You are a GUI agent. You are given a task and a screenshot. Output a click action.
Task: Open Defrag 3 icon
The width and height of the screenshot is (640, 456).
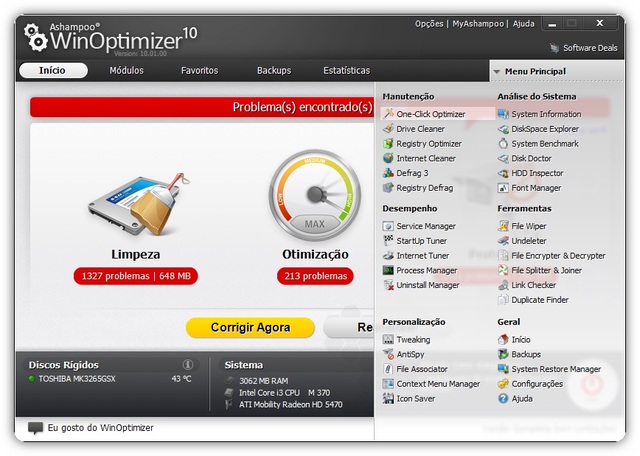(x=389, y=173)
